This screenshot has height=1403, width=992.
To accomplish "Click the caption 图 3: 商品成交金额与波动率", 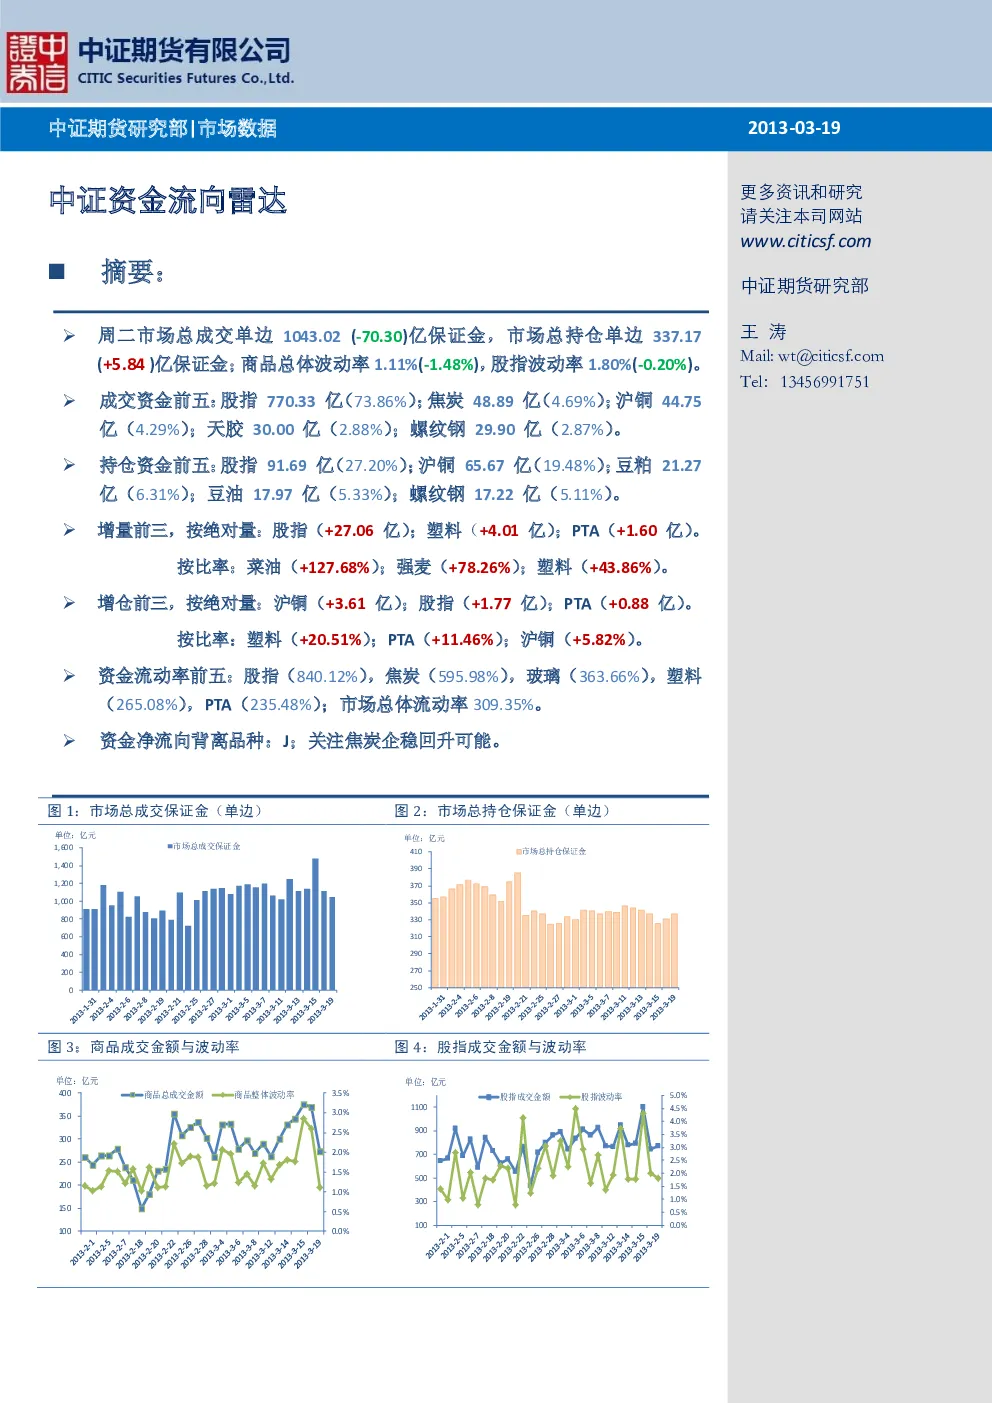I will click(144, 1047).
